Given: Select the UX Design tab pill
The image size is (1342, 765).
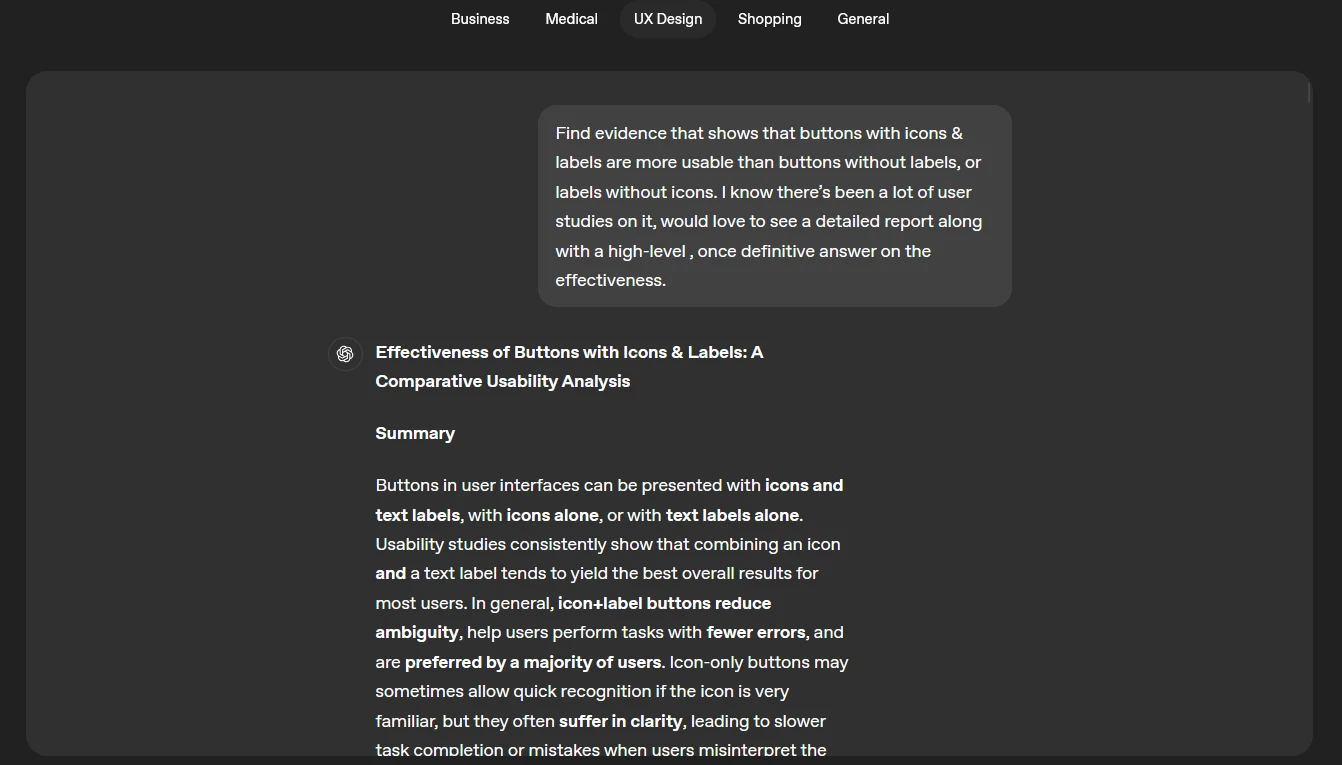Looking at the screenshot, I should [x=668, y=19].
